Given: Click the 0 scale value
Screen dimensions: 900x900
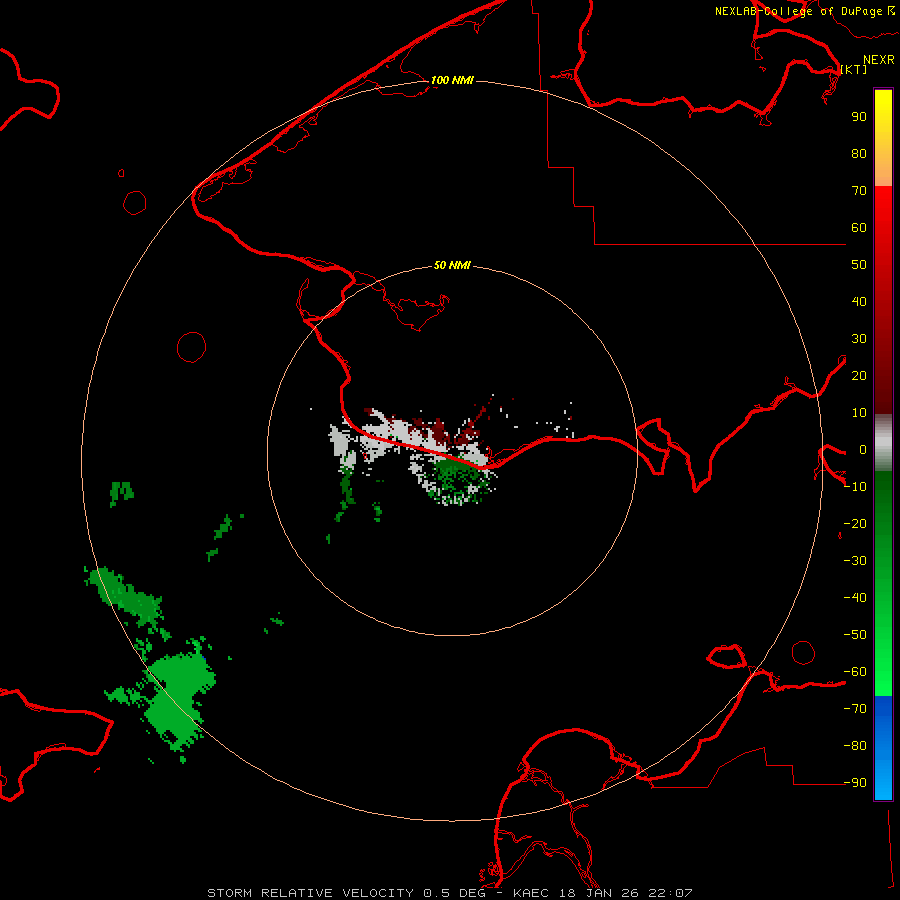Looking at the screenshot, I should 862,450.
